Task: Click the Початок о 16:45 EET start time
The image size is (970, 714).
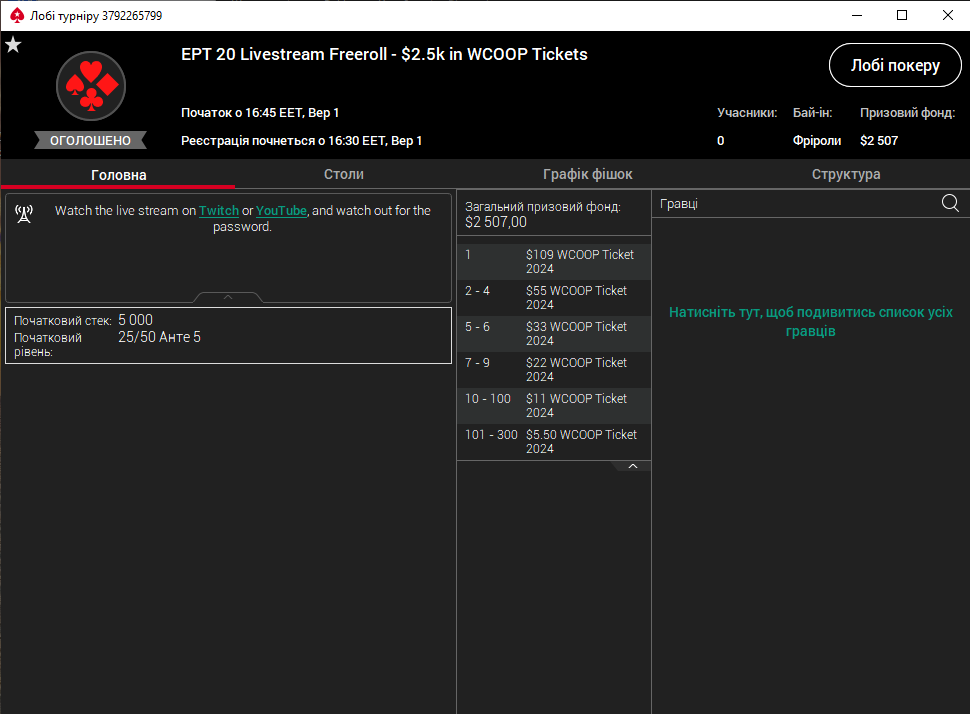Action: (260, 113)
